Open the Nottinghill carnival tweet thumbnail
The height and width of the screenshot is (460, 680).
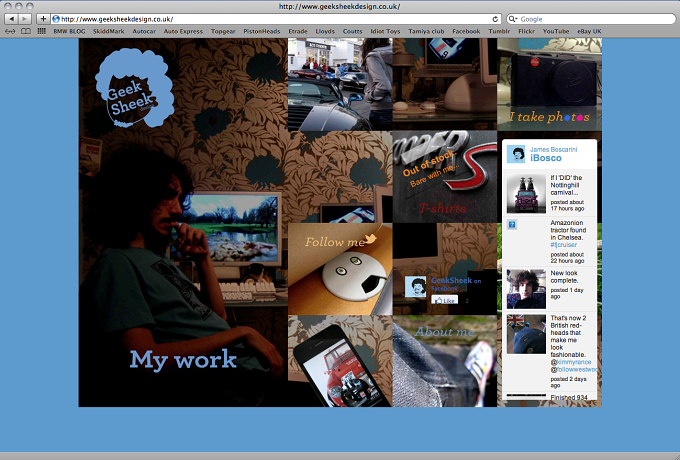coord(526,193)
